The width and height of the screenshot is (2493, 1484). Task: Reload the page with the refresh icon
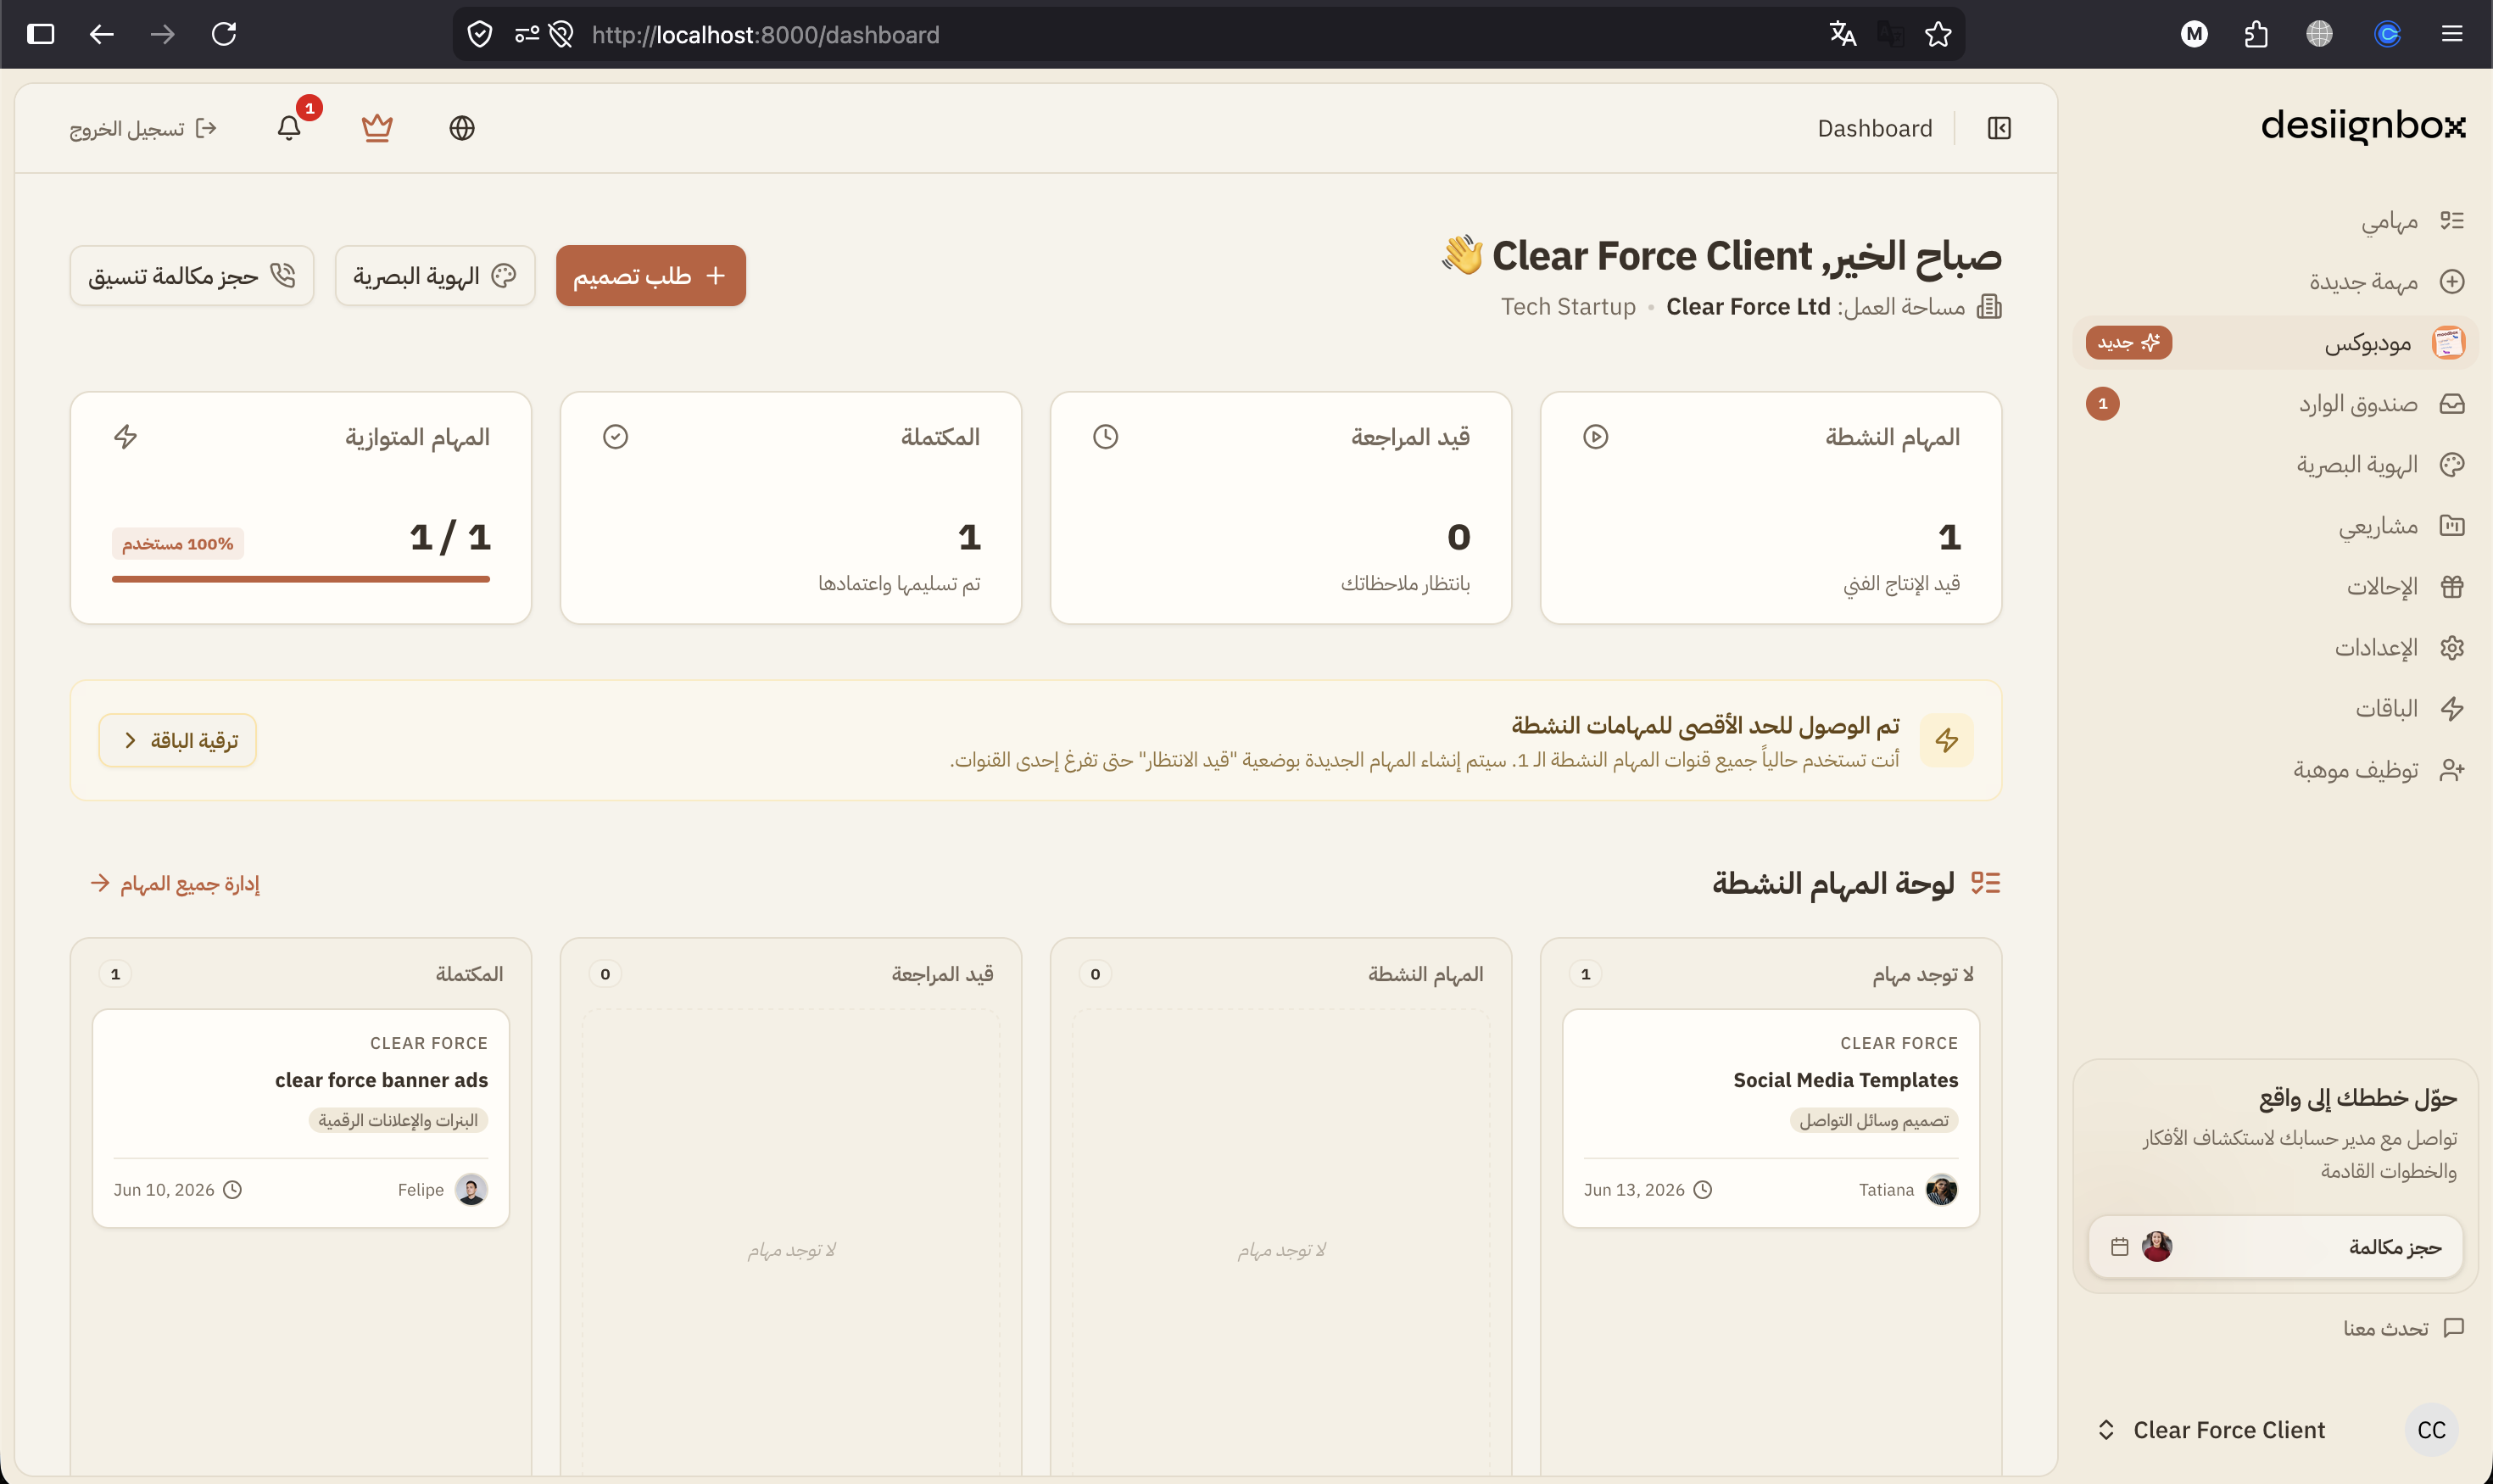tap(224, 35)
